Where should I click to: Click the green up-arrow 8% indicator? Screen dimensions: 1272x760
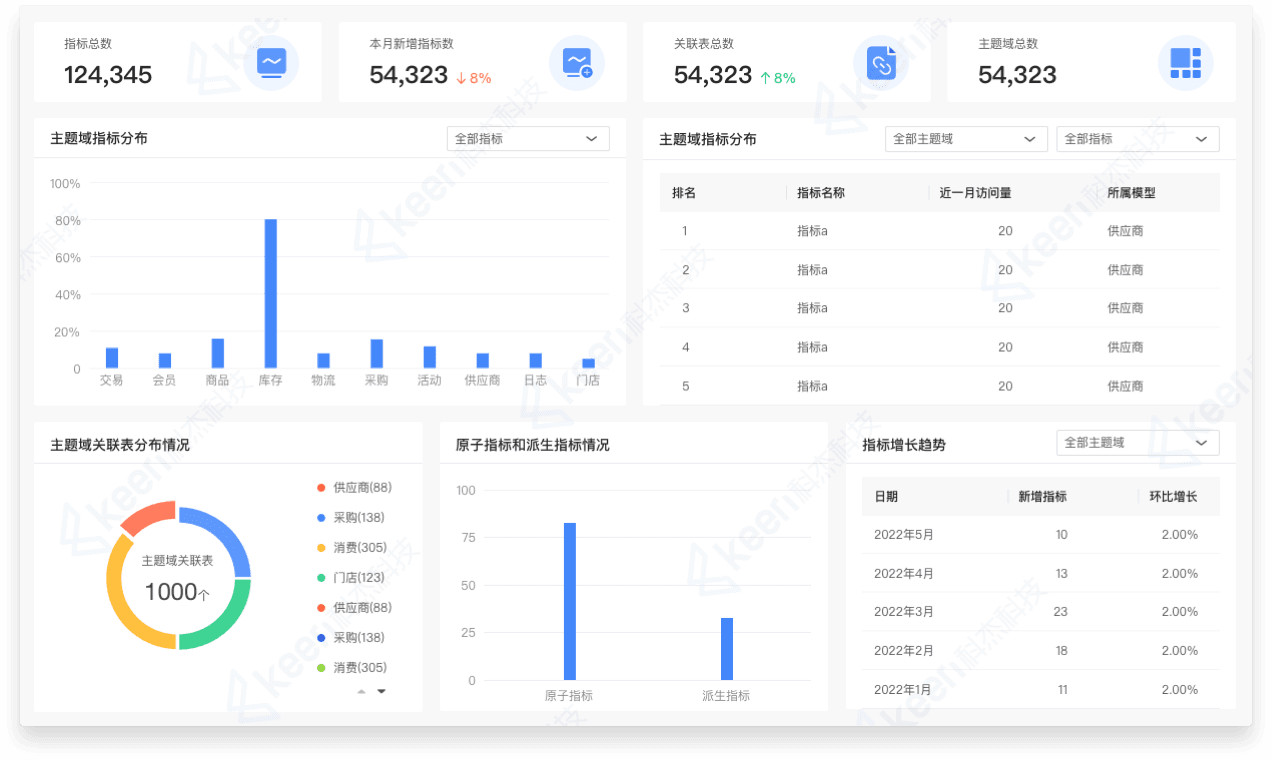pyautogui.click(x=778, y=78)
